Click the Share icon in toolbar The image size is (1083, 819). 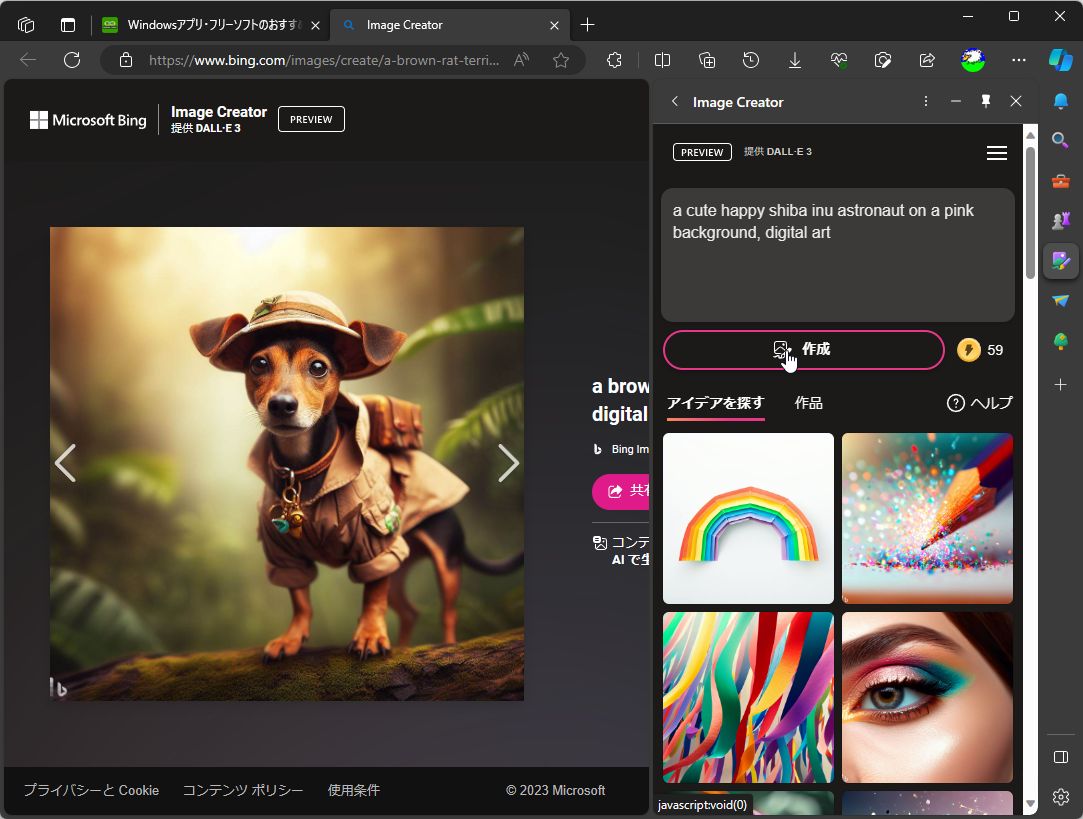[x=927, y=60]
